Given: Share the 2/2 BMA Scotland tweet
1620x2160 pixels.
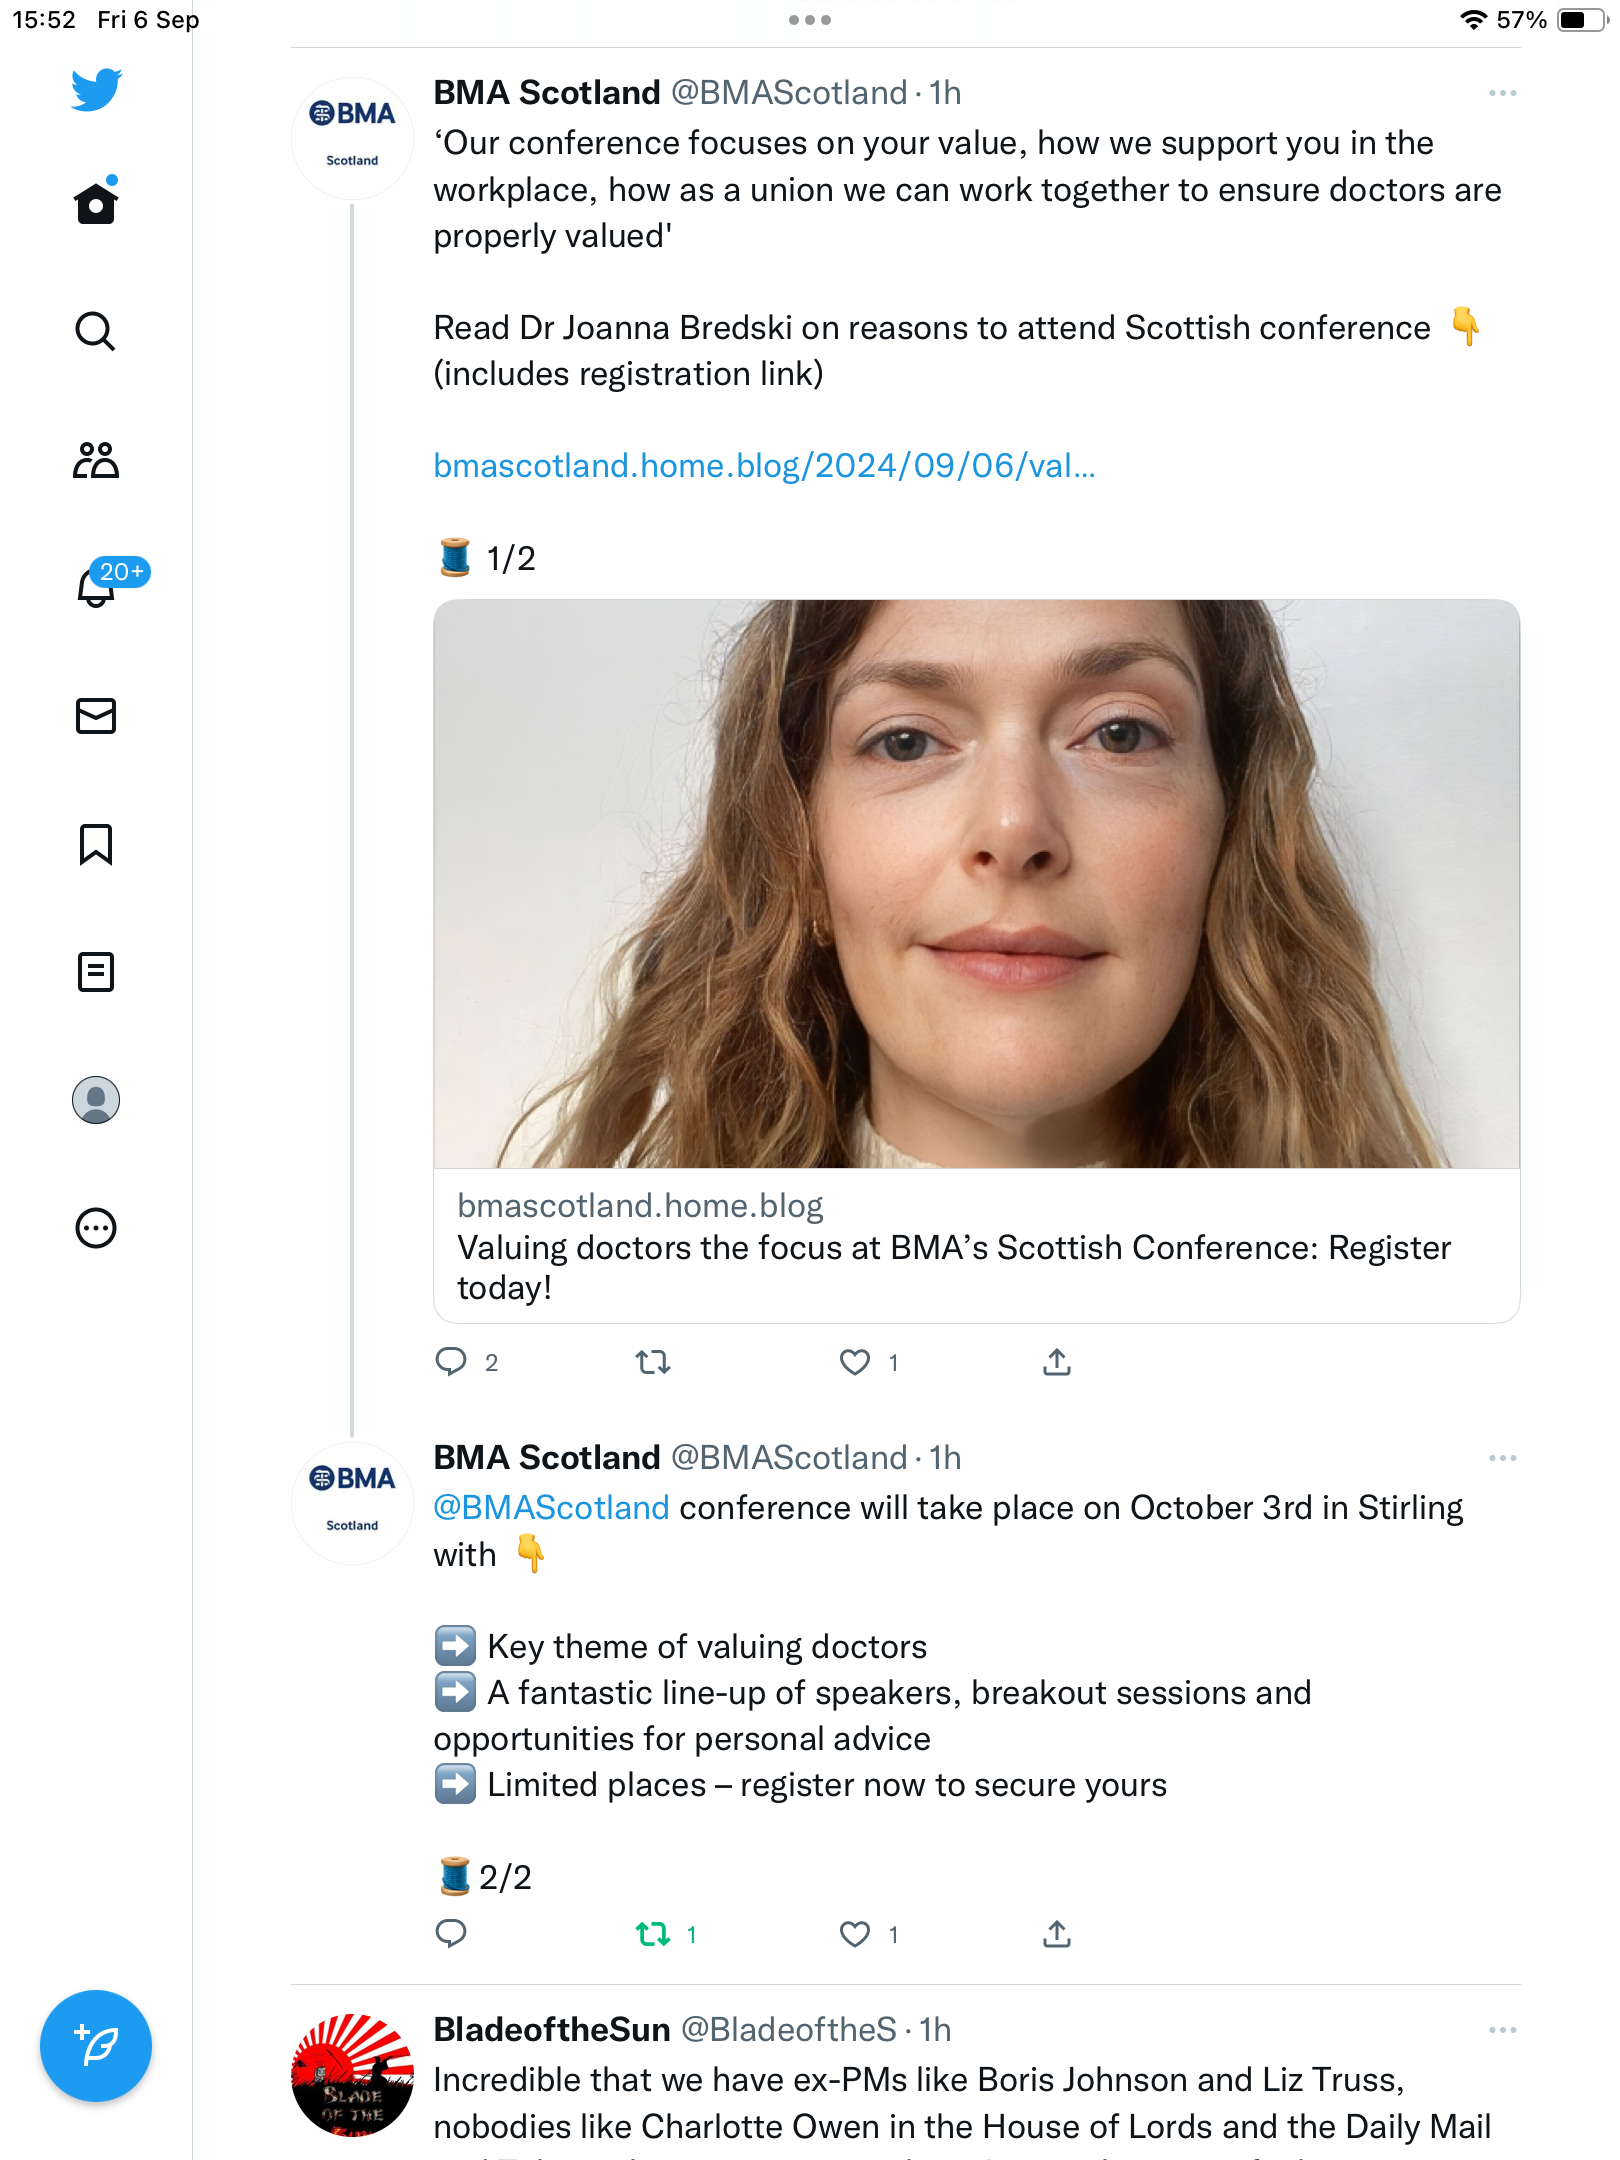Looking at the screenshot, I should coord(1057,1934).
